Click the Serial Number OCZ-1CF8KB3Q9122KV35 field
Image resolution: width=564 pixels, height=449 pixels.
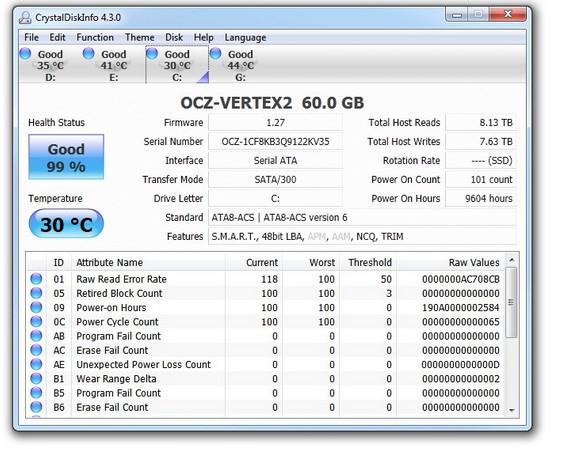[x=276, y=142]
